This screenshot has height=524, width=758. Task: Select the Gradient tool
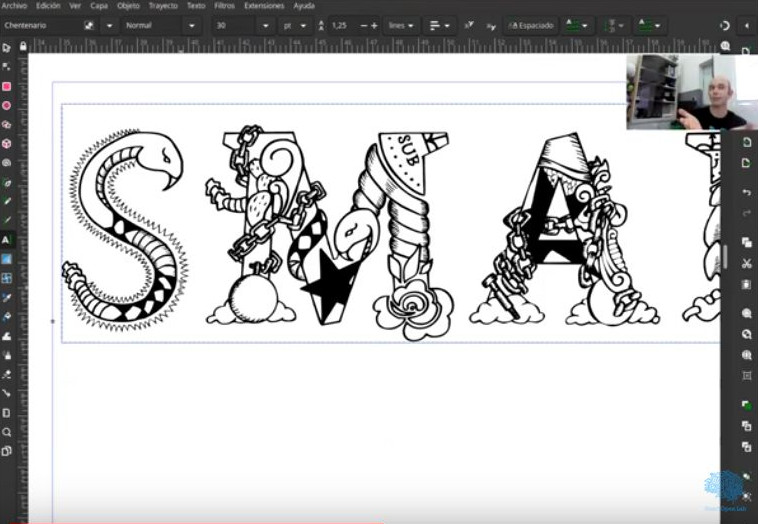click(x=7, y=259)
